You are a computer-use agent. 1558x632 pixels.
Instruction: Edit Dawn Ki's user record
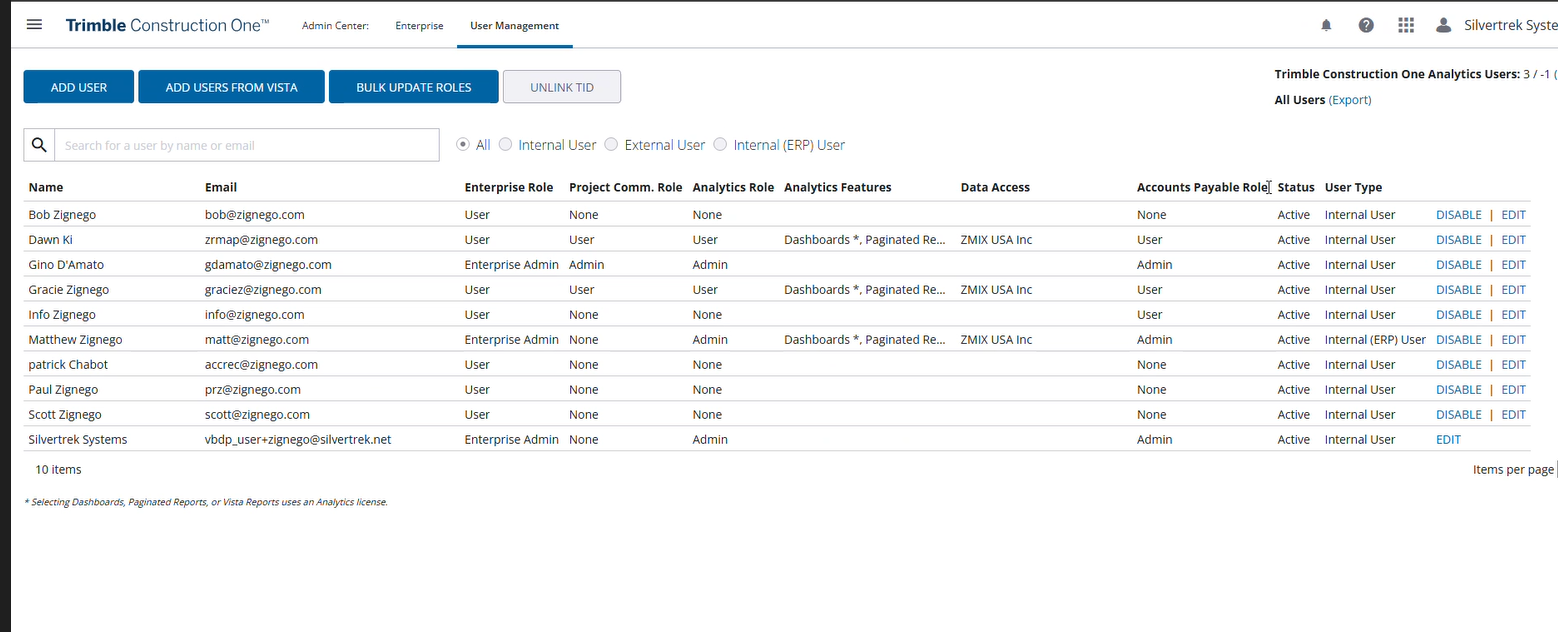(1514, 240)
